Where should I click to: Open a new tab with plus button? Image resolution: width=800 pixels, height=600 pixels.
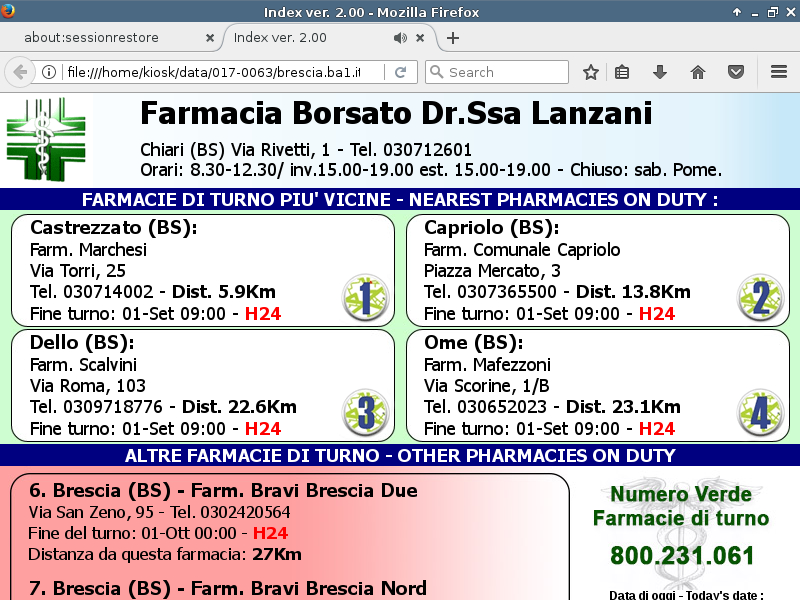[x=453, y=38]
